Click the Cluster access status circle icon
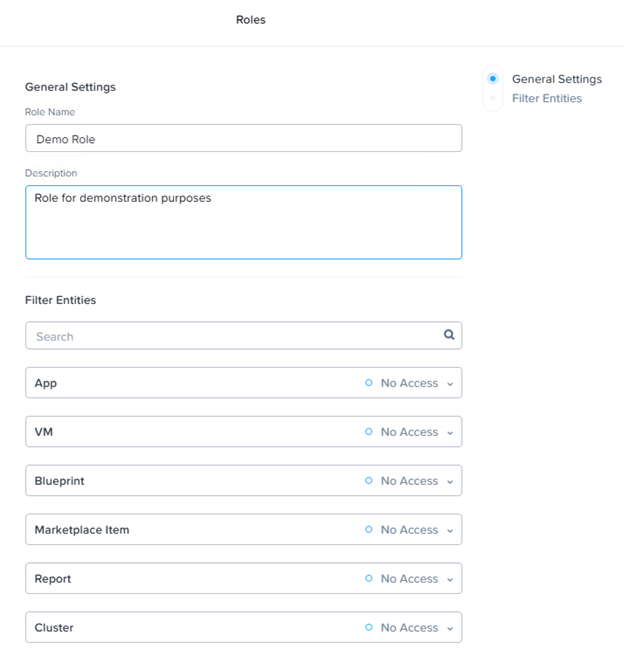The width and height of the screenshot is (624, 656). tap(368, 628)
